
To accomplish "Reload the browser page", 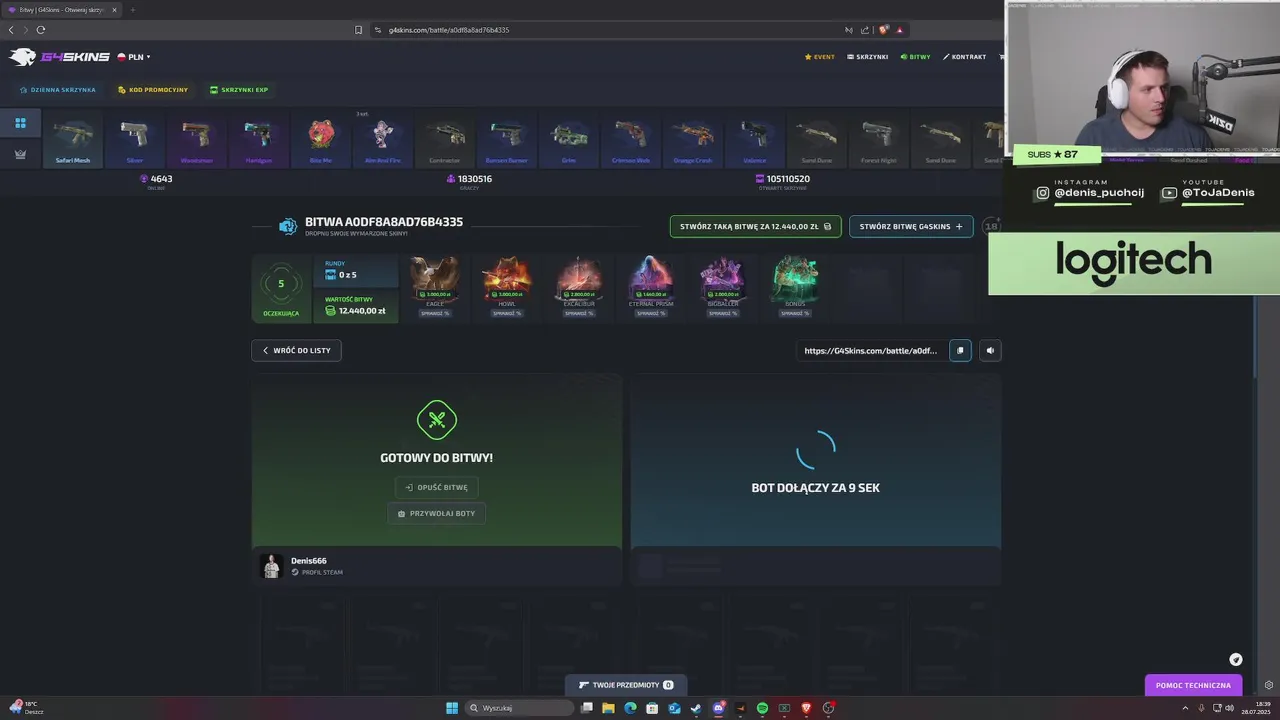I will tap(41, 30).
